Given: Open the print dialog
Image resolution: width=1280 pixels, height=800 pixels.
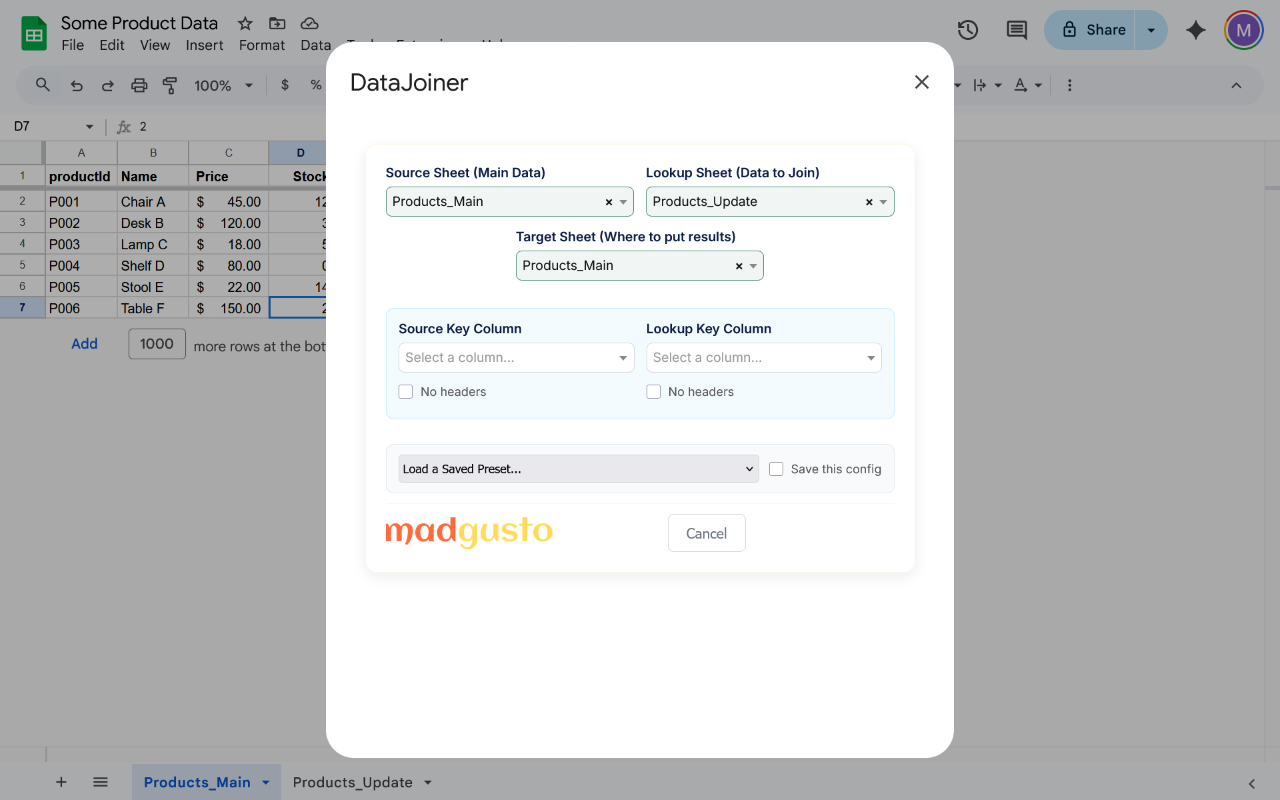Looking at the screenshot, I should [x=139, y=85].
